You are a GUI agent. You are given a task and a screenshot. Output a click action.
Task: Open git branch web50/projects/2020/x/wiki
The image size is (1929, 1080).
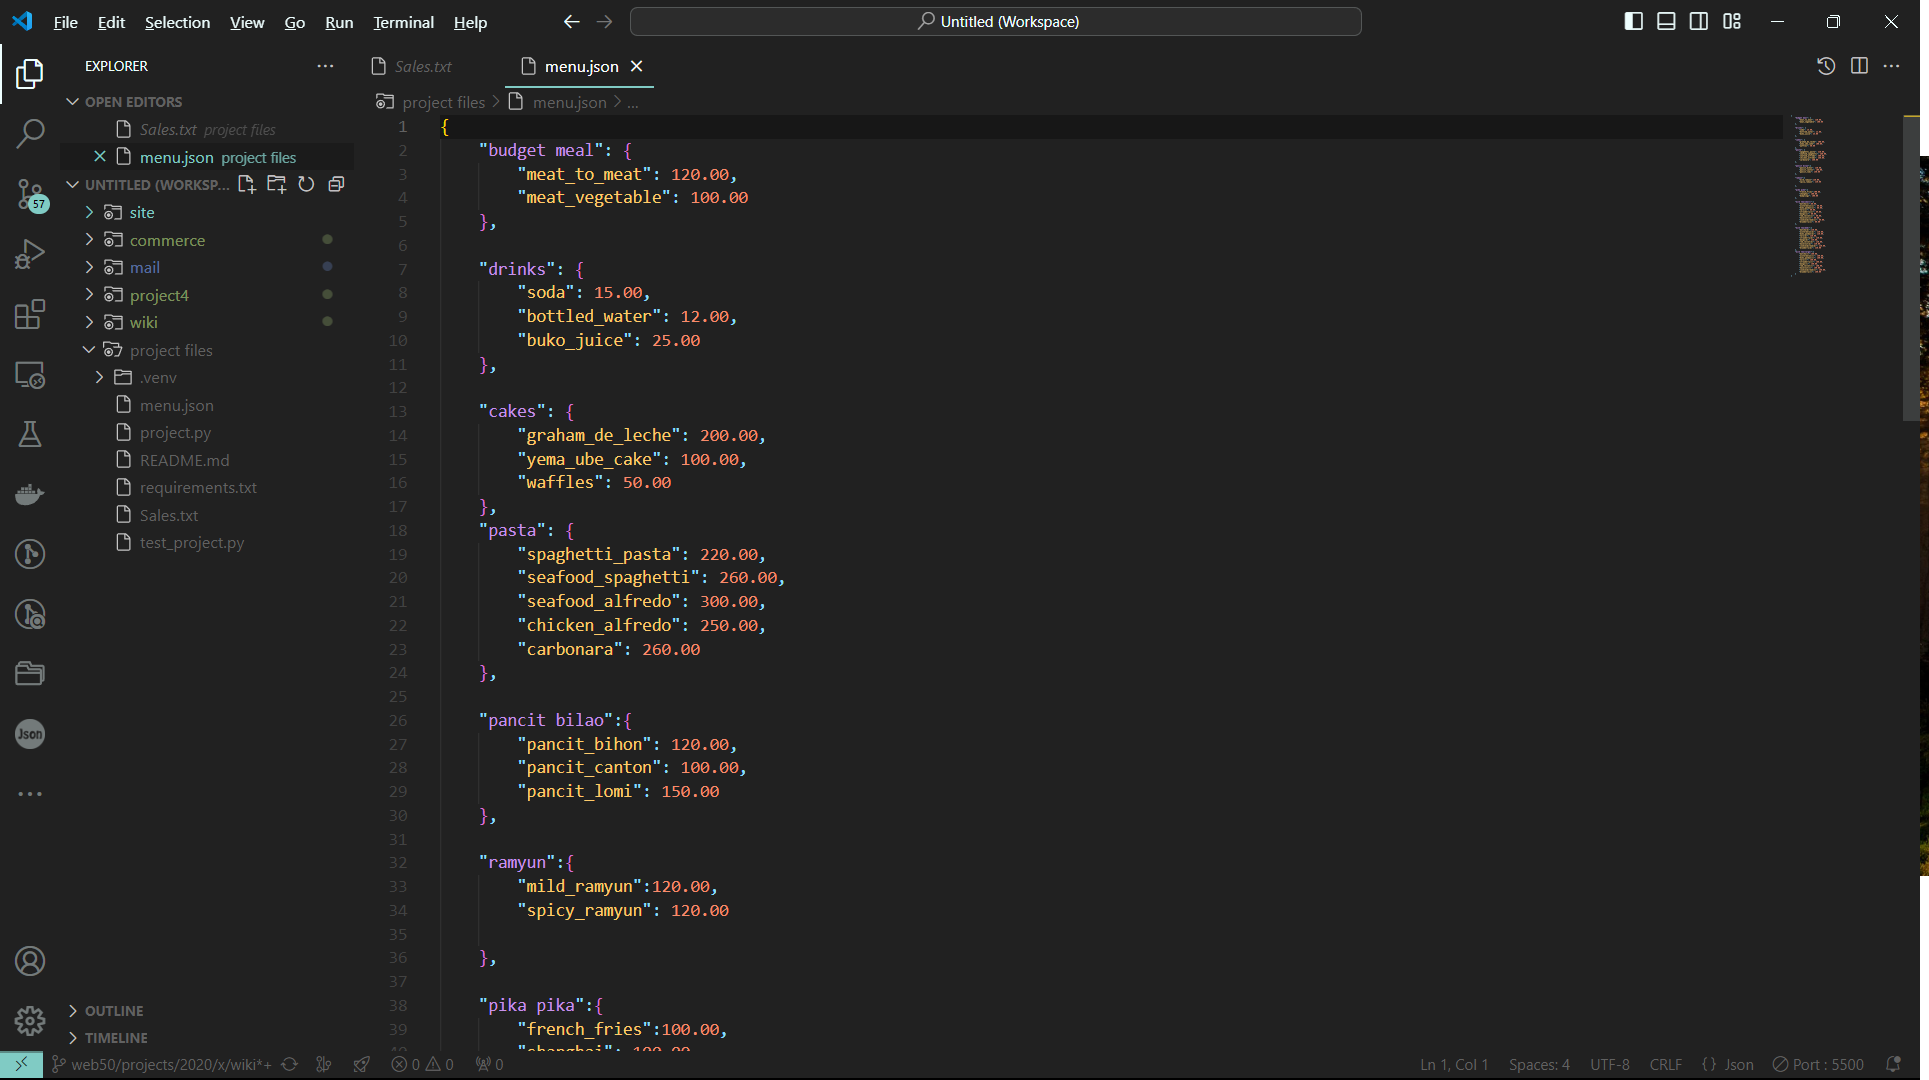point(162,1065)
